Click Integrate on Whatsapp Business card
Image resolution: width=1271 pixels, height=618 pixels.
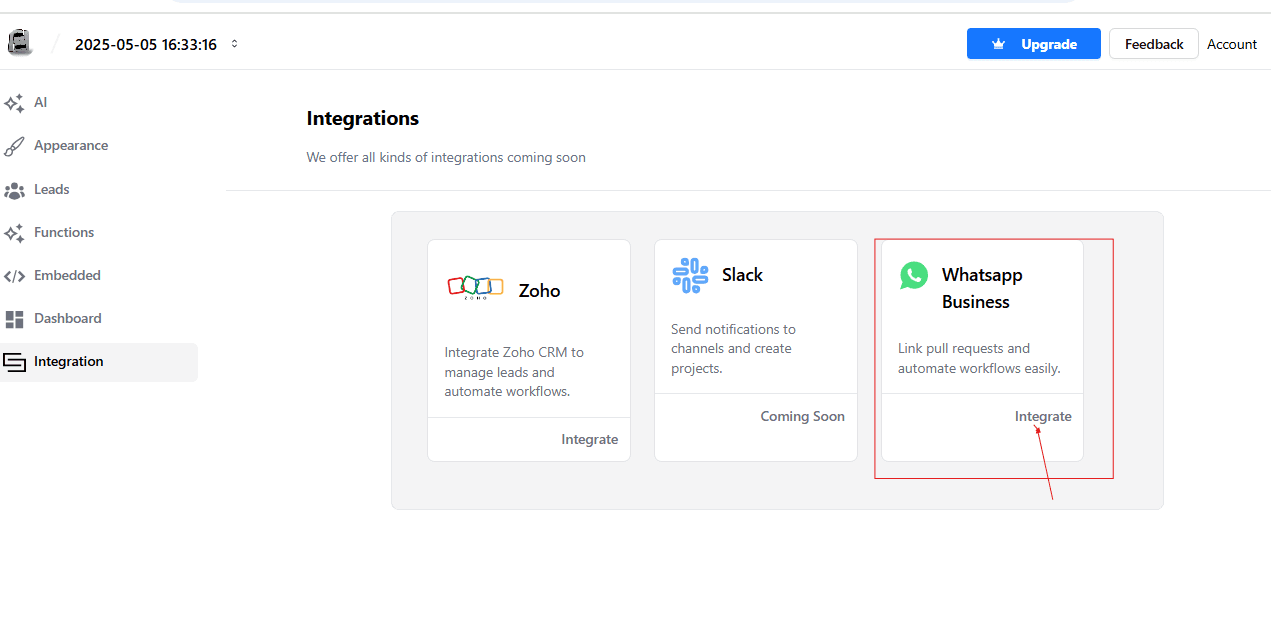pyautogui.click(x=1043, y=416)
